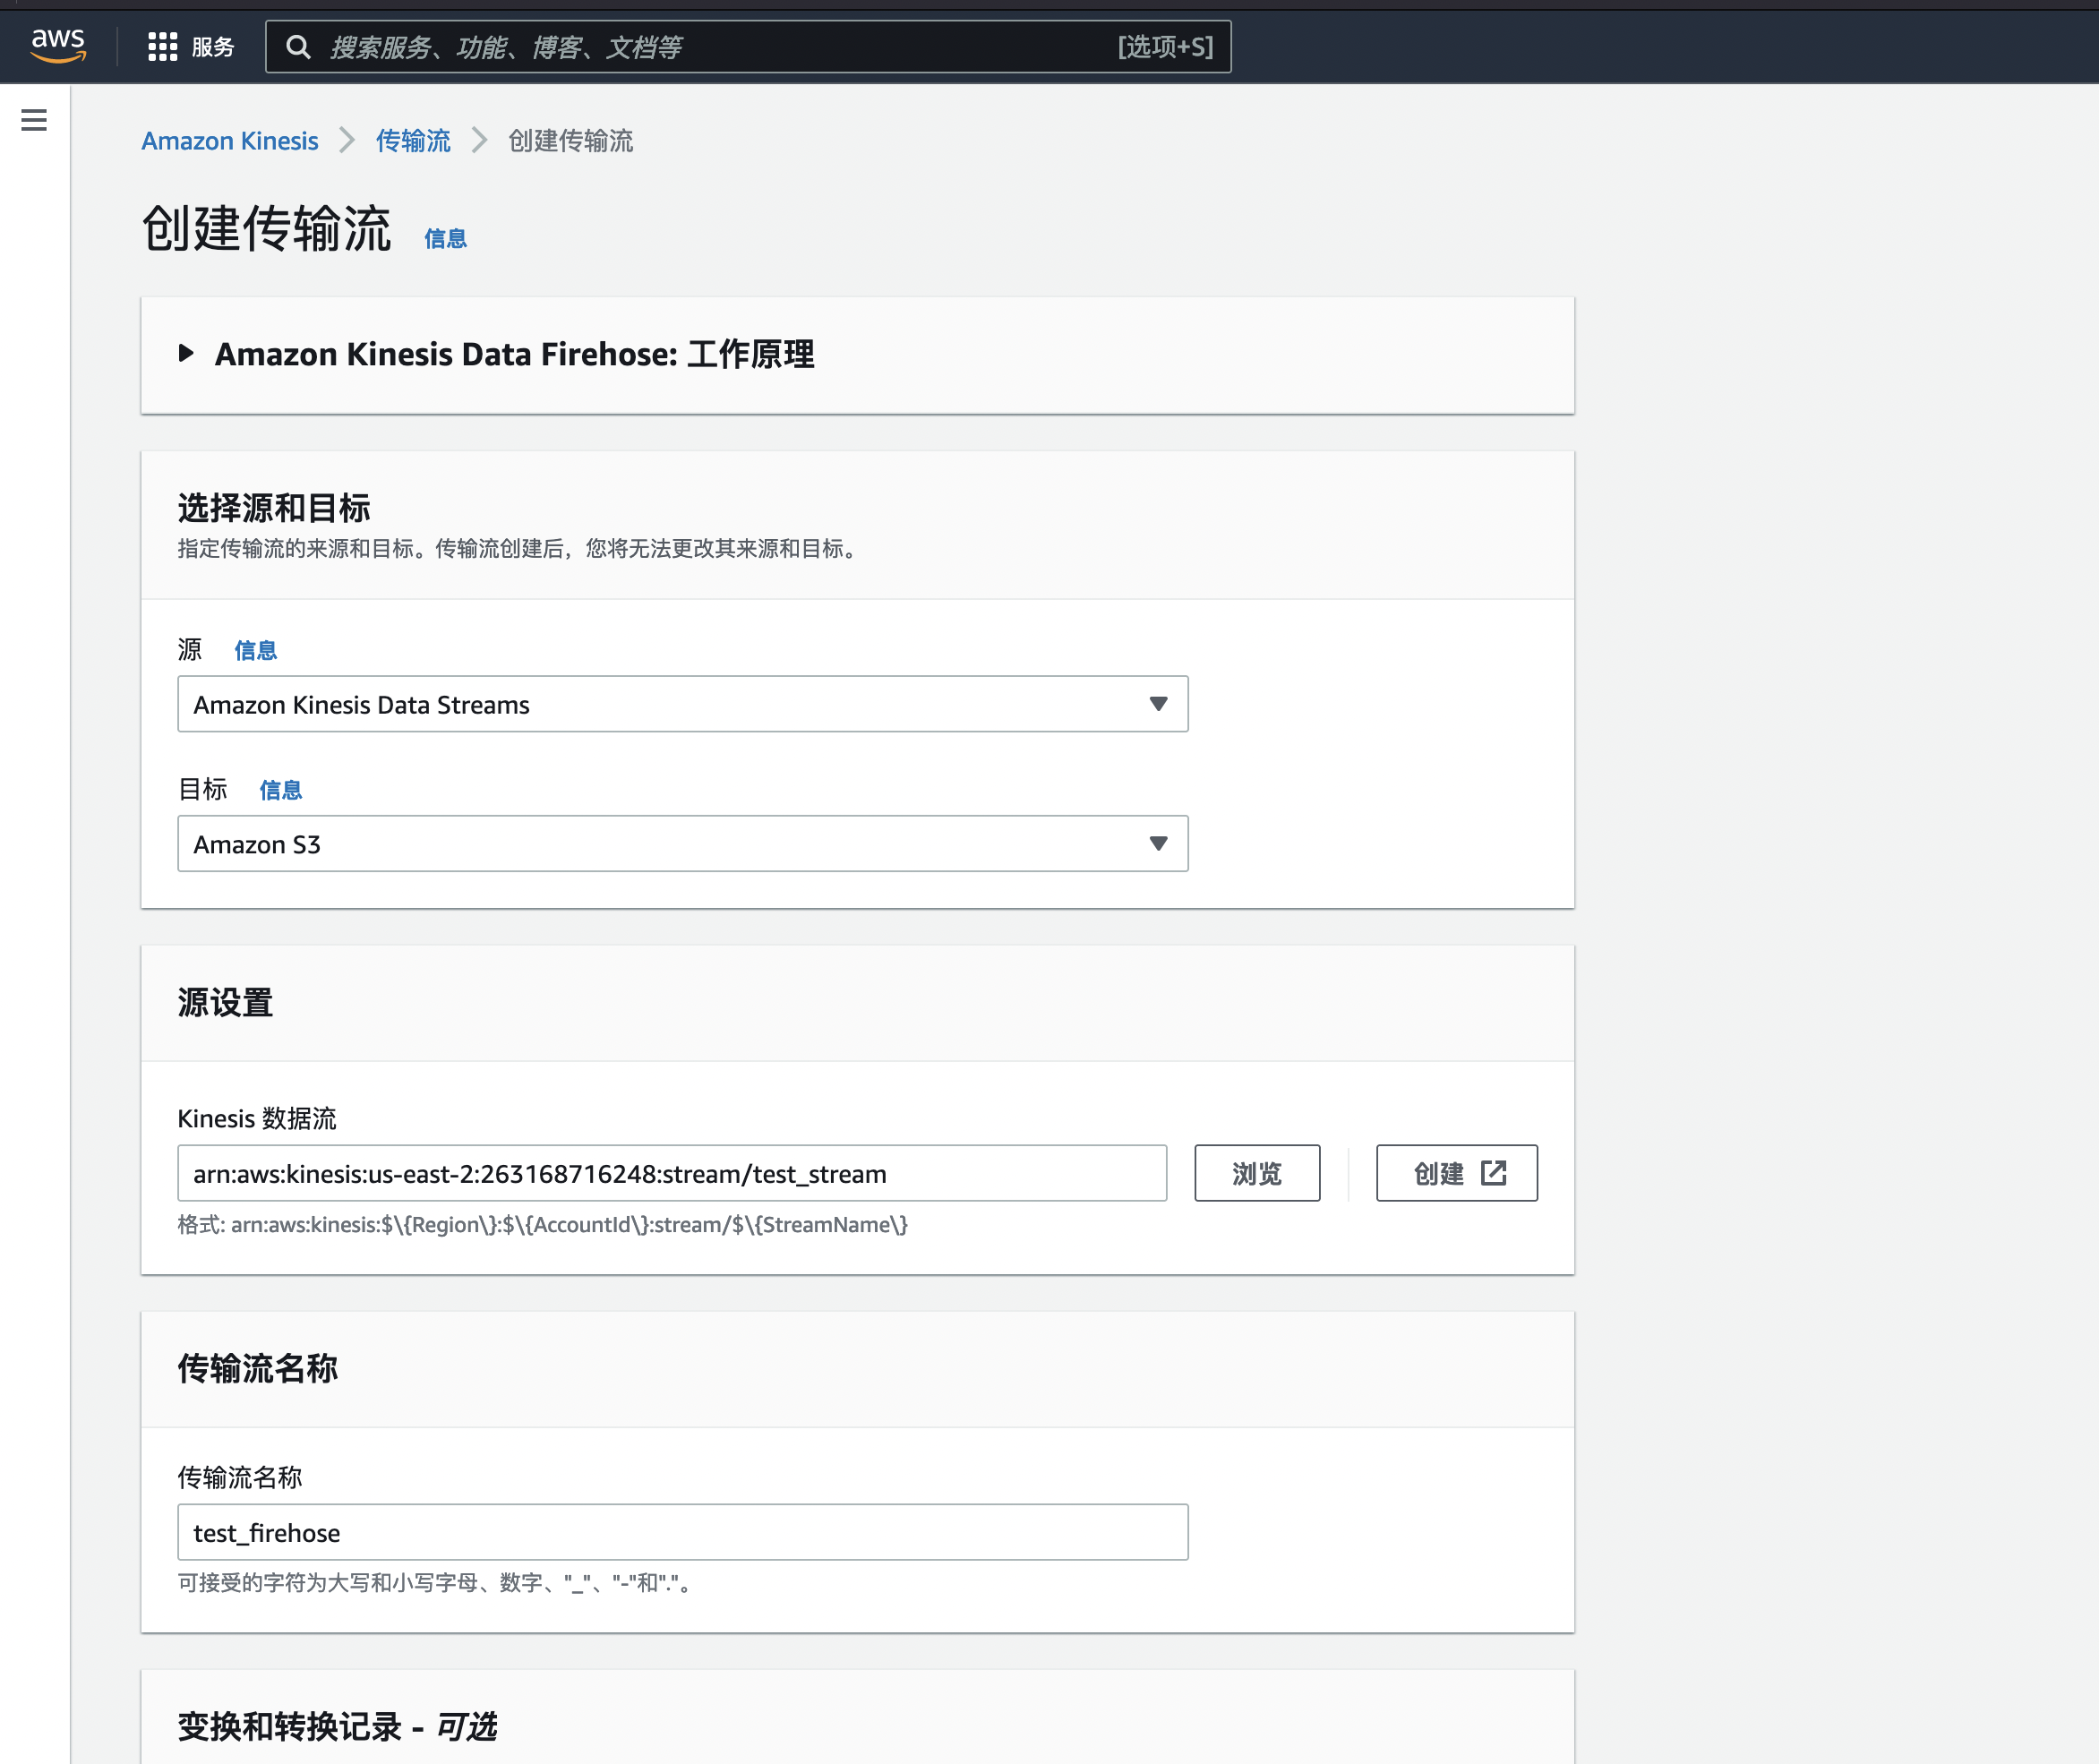This screenshot has width=2099, height=1764.
Task: Click the external link icon on the 创建 button
Action: tap(1493, 1173)
